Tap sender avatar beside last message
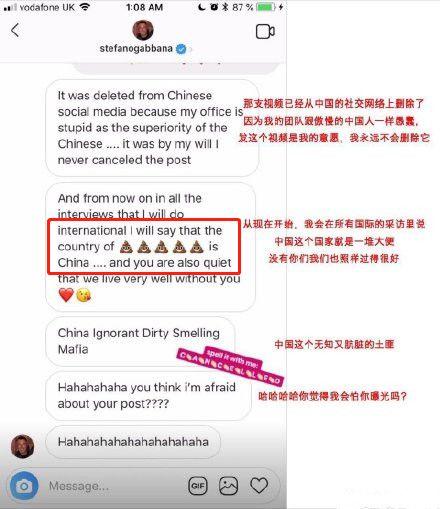The width and height of the screenshot is (440, 509). (x=22, y=446)
